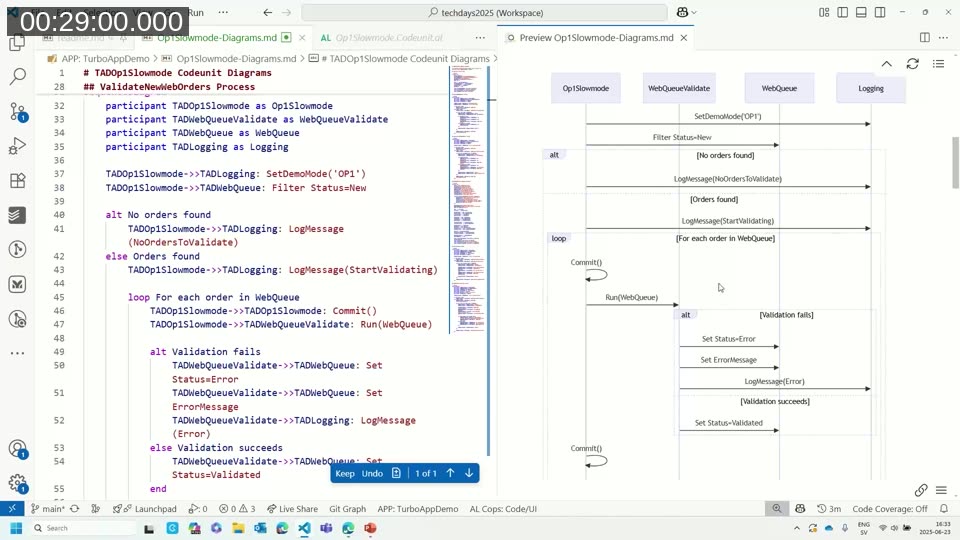Image resolution: width=960 pixels, height=540 pixels.
Task: Close the Op1Slowmode-Diagrams.md editor tab
Action: [302, 37]
